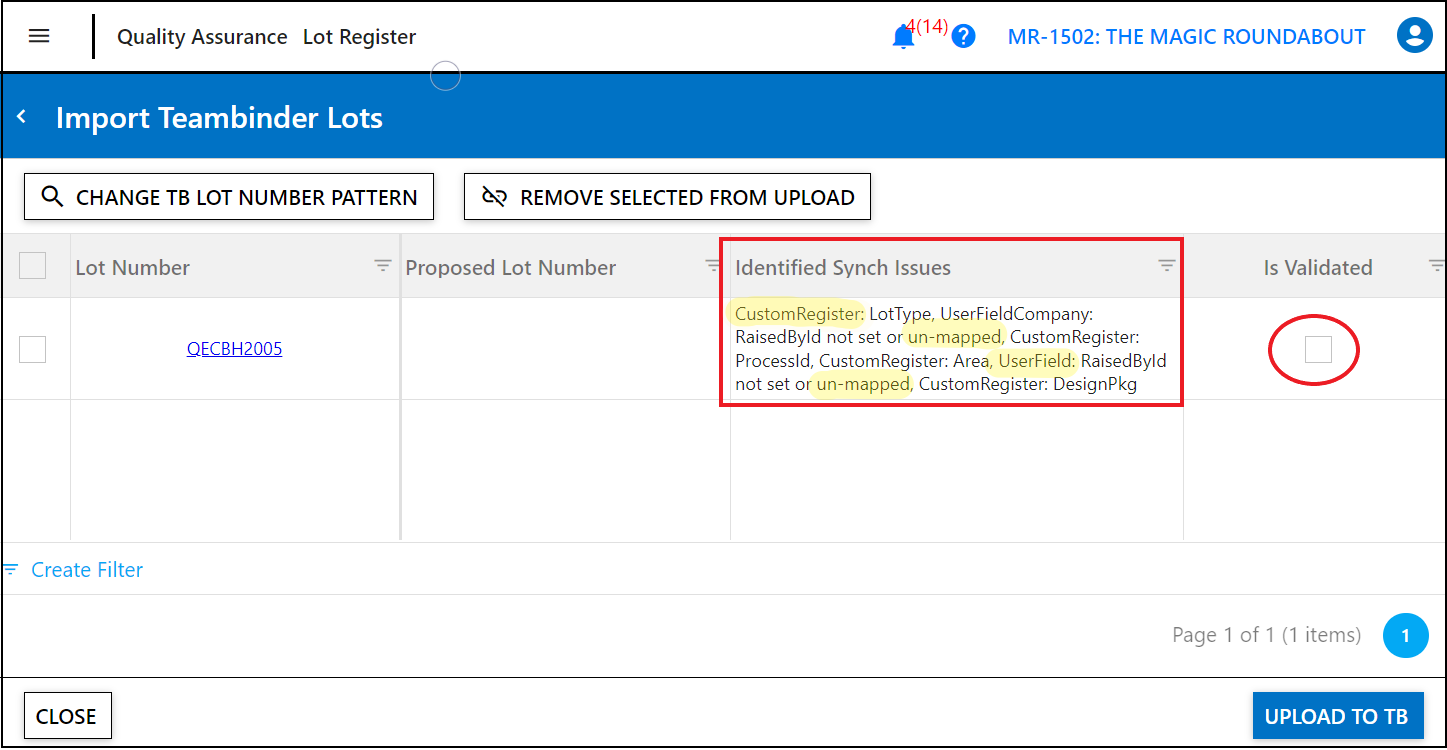
Task: Select the Quality Assurance breadcrumb
Action: (x=202, y=37)
